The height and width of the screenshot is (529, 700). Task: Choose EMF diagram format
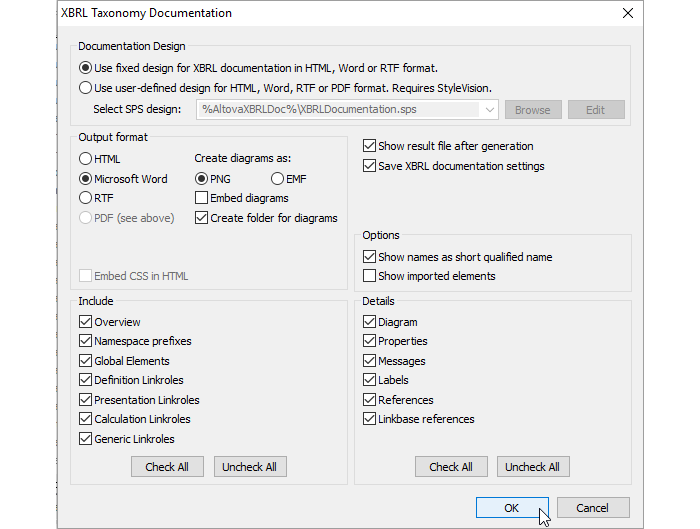pos(277,179)
